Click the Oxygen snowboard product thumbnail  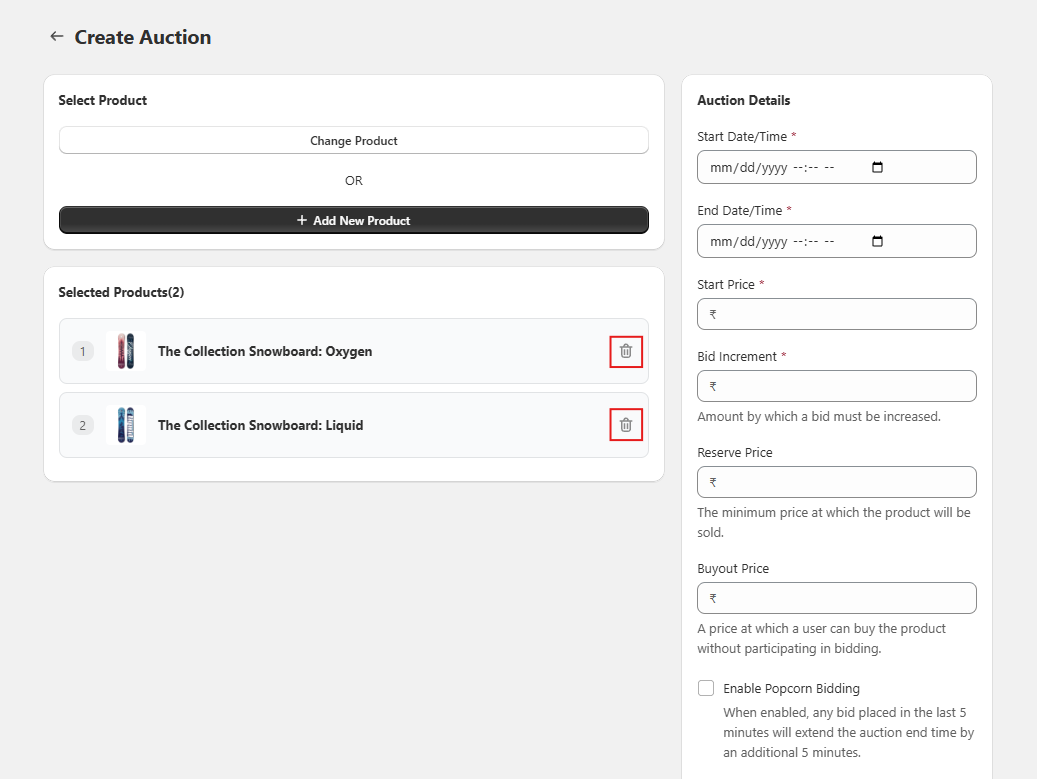pyautogui.click(x=125, y=351)
